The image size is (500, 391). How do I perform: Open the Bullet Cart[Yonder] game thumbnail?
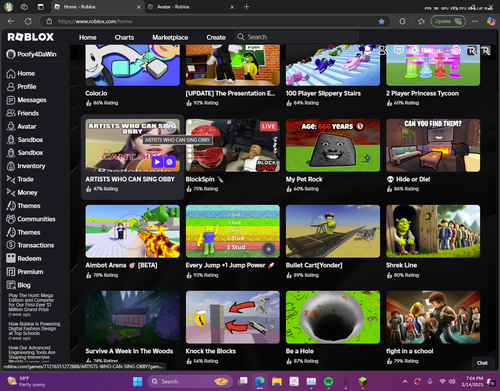click(333, 231)
